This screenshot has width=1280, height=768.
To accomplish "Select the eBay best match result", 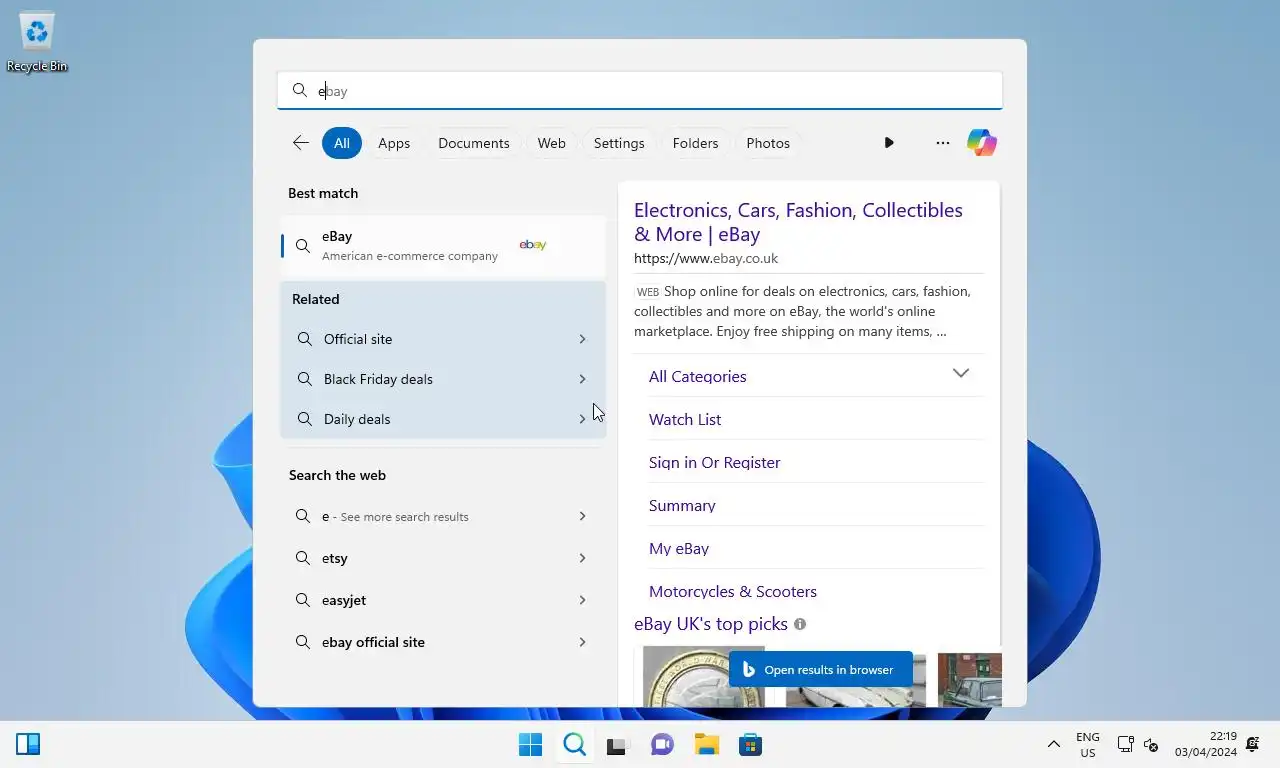I will (443, 246).
